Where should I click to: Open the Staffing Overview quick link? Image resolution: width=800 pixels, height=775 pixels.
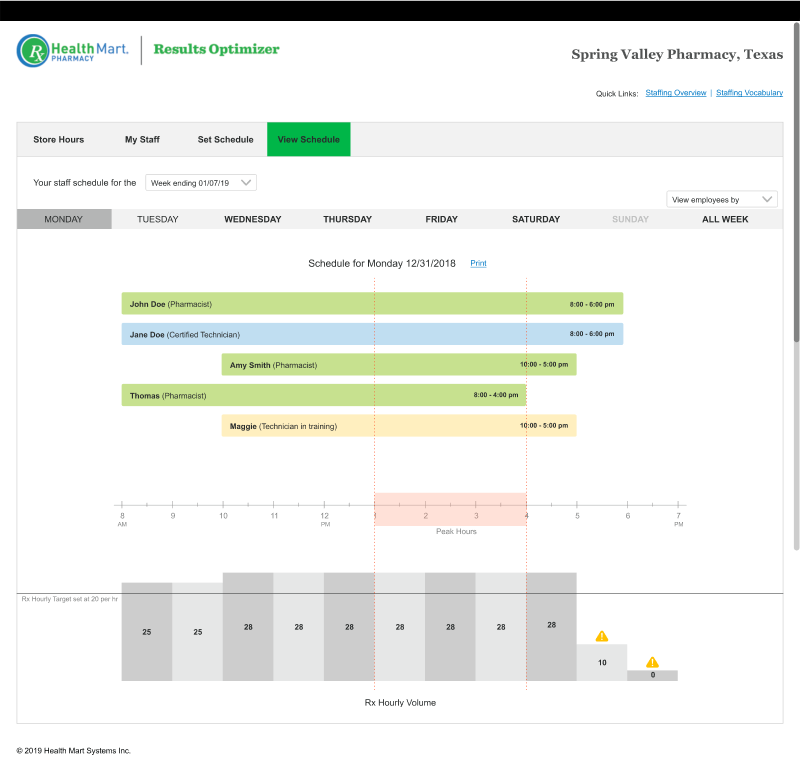(676, 93)
